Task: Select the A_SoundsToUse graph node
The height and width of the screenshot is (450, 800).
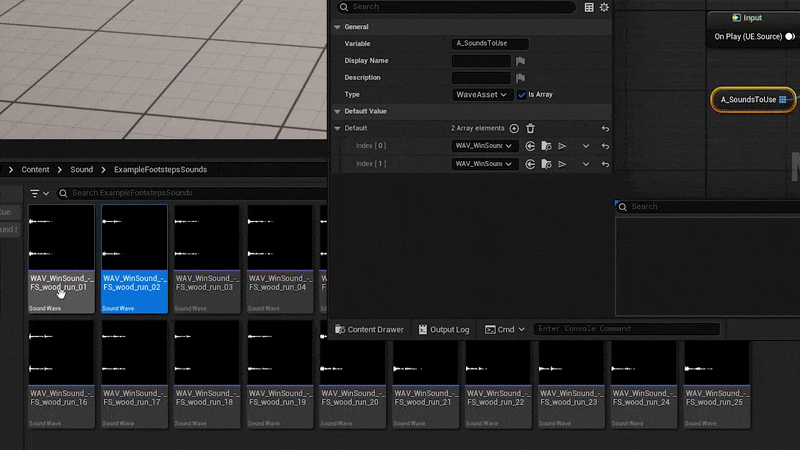Action: pyautogui.click(x=753, y=99)
